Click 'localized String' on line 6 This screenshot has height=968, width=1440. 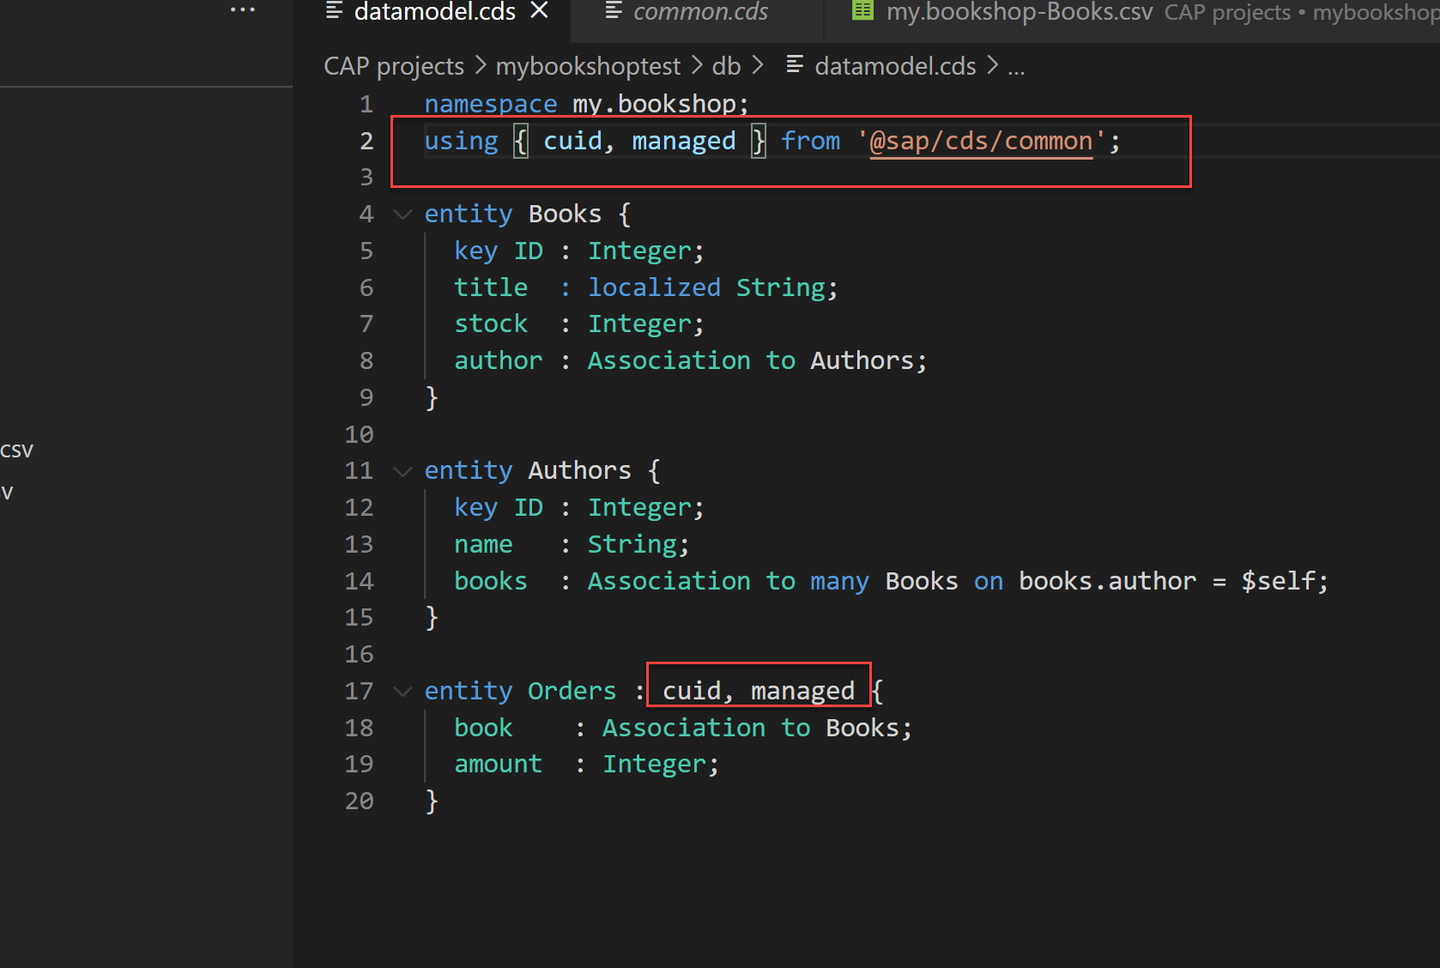coord(706,288)
